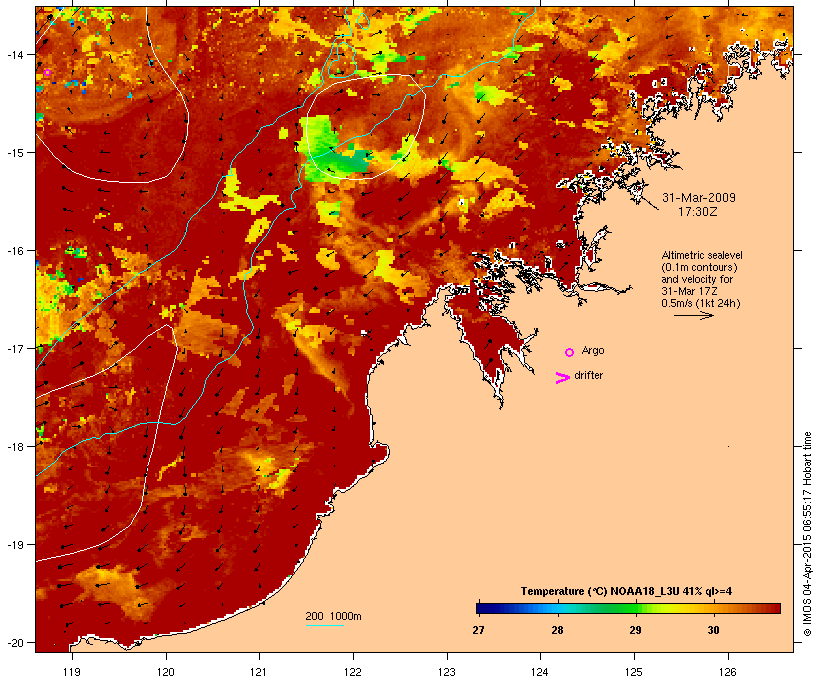Click longitude axis label 126

[x=728, y=672]
